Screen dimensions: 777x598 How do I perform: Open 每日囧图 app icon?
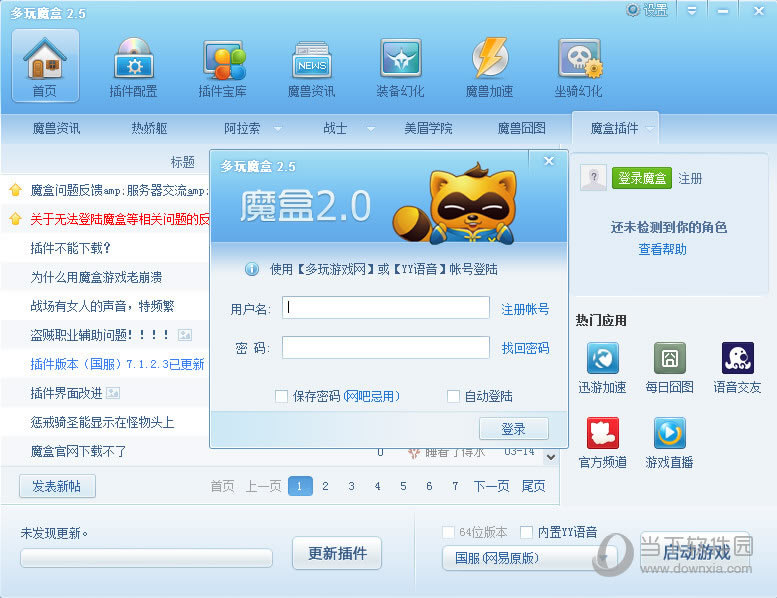(669, 357)
